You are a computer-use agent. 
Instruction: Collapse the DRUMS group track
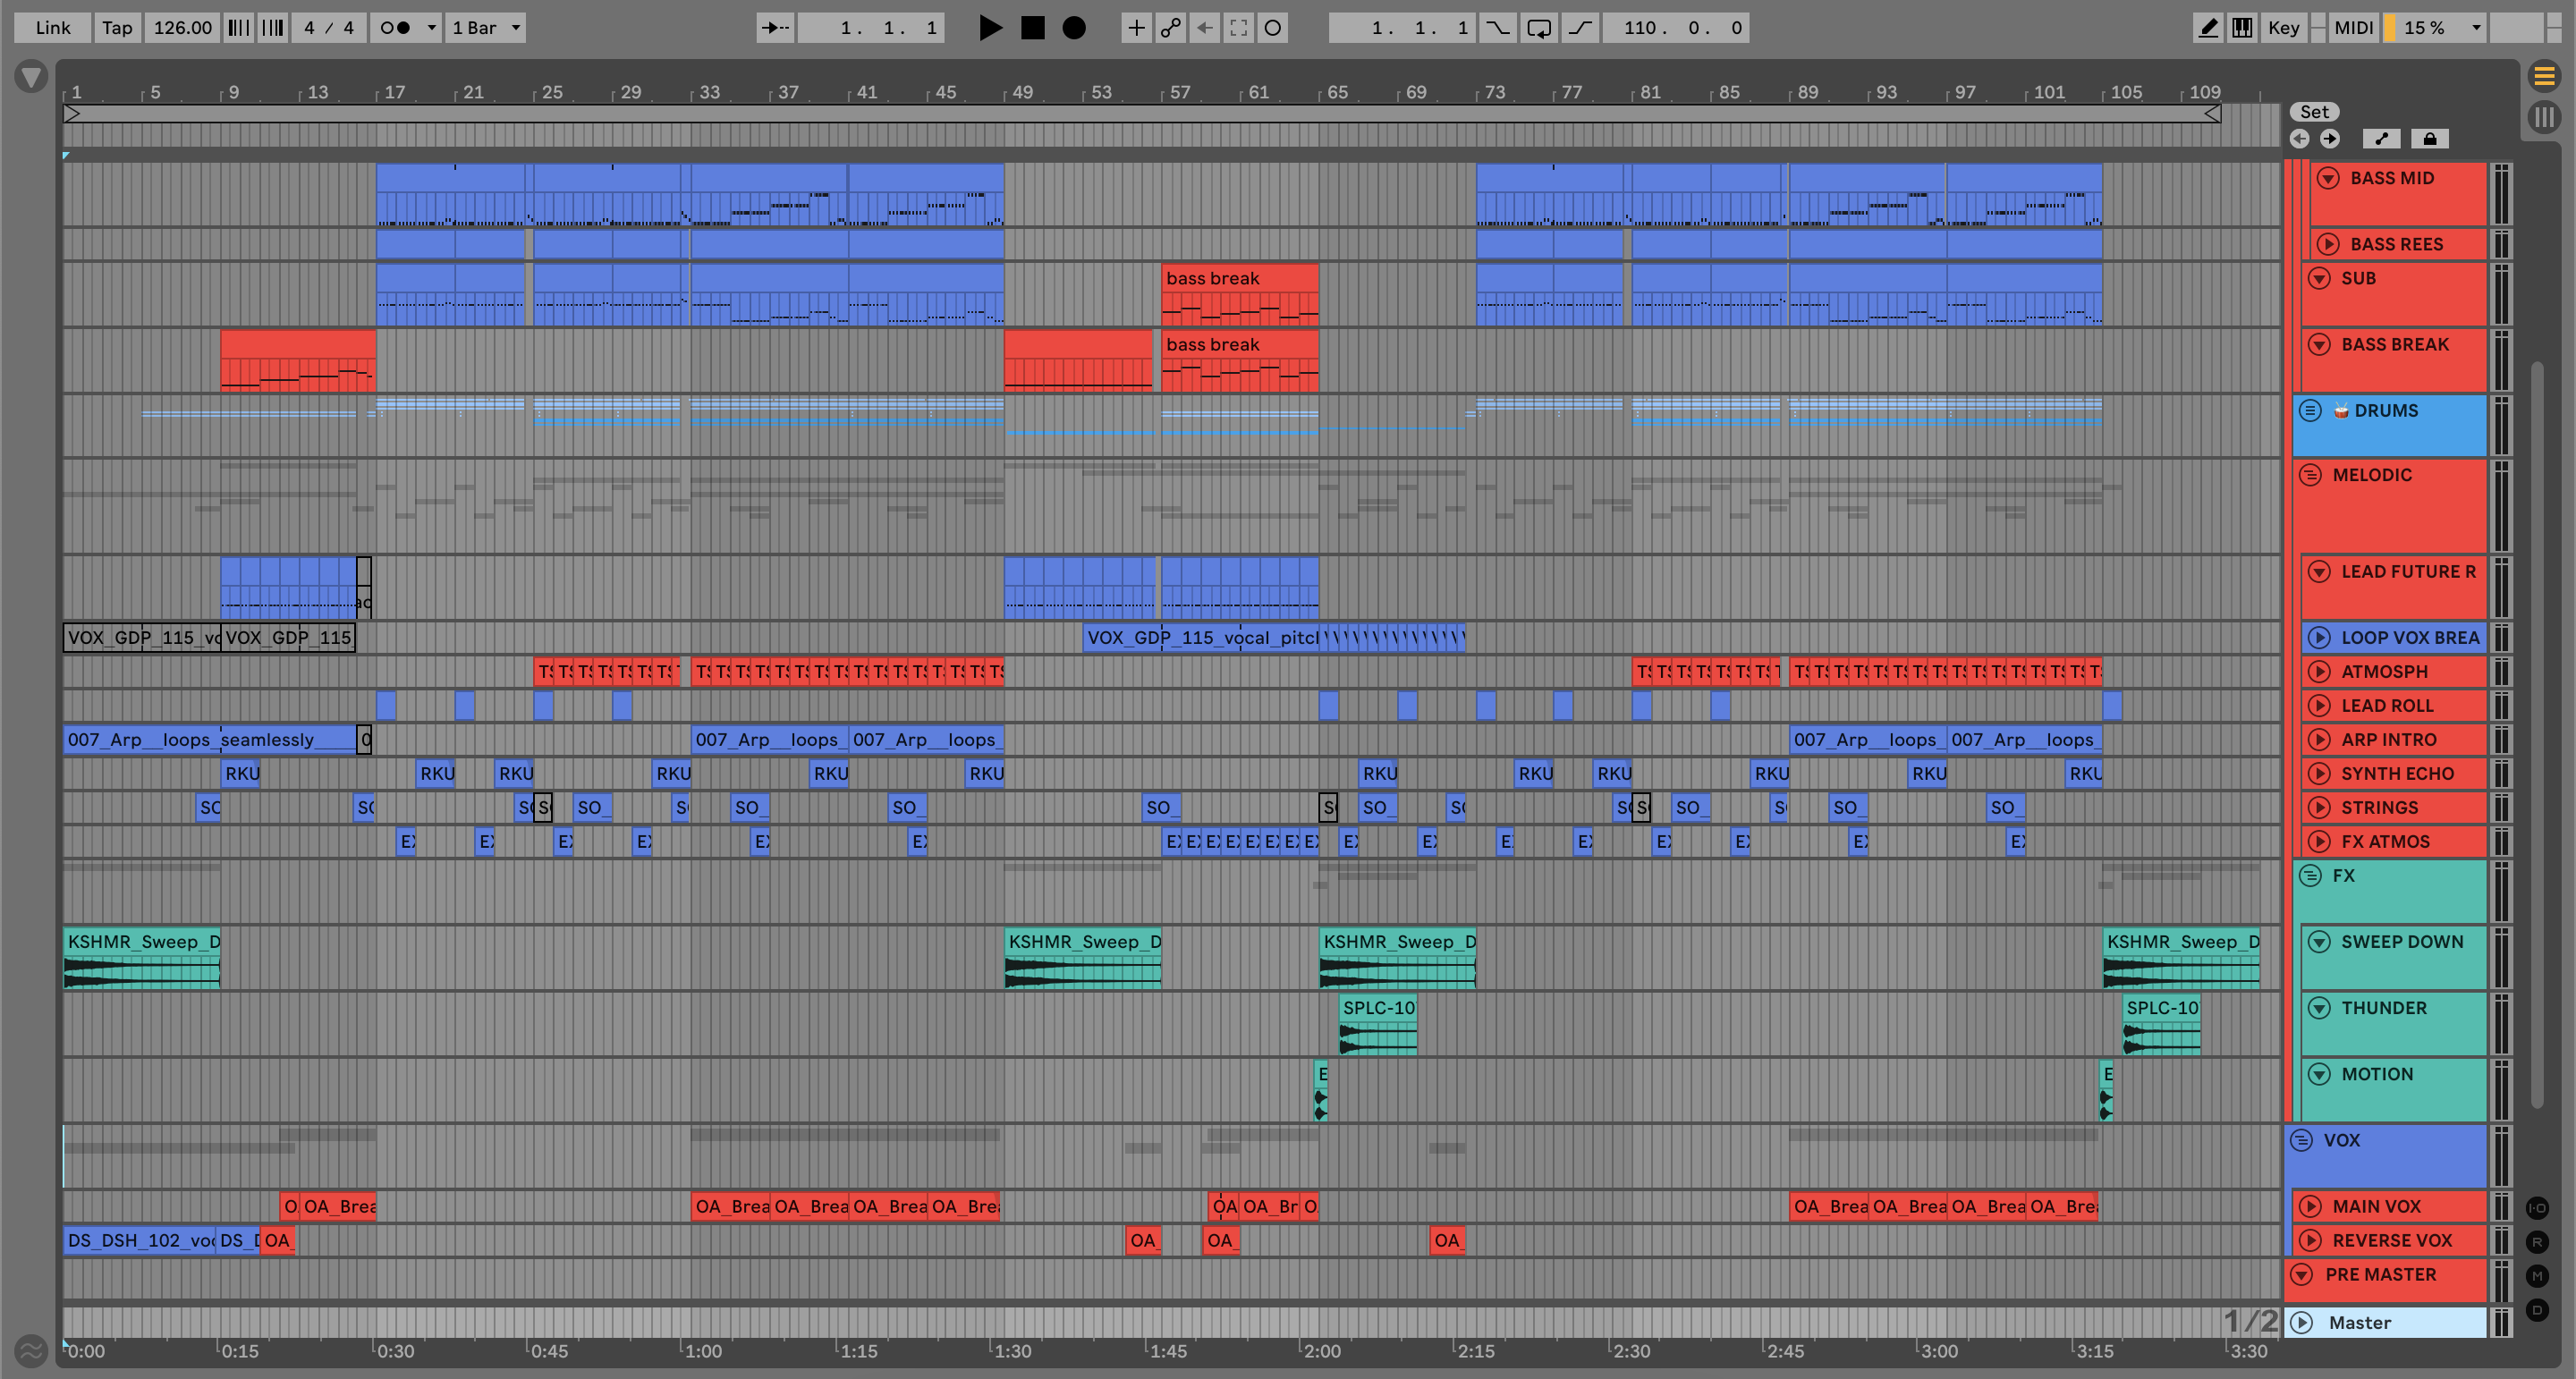(2310, 410)
